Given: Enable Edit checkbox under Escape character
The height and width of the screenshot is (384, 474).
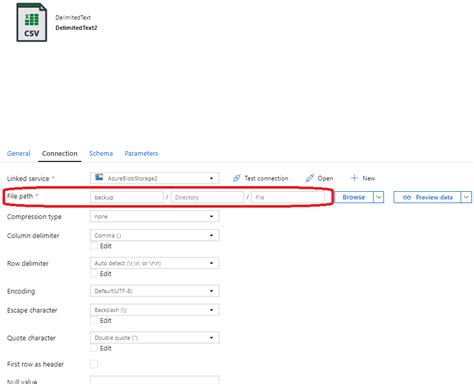Looking at the screenshot, I should (x=94, y=320).
